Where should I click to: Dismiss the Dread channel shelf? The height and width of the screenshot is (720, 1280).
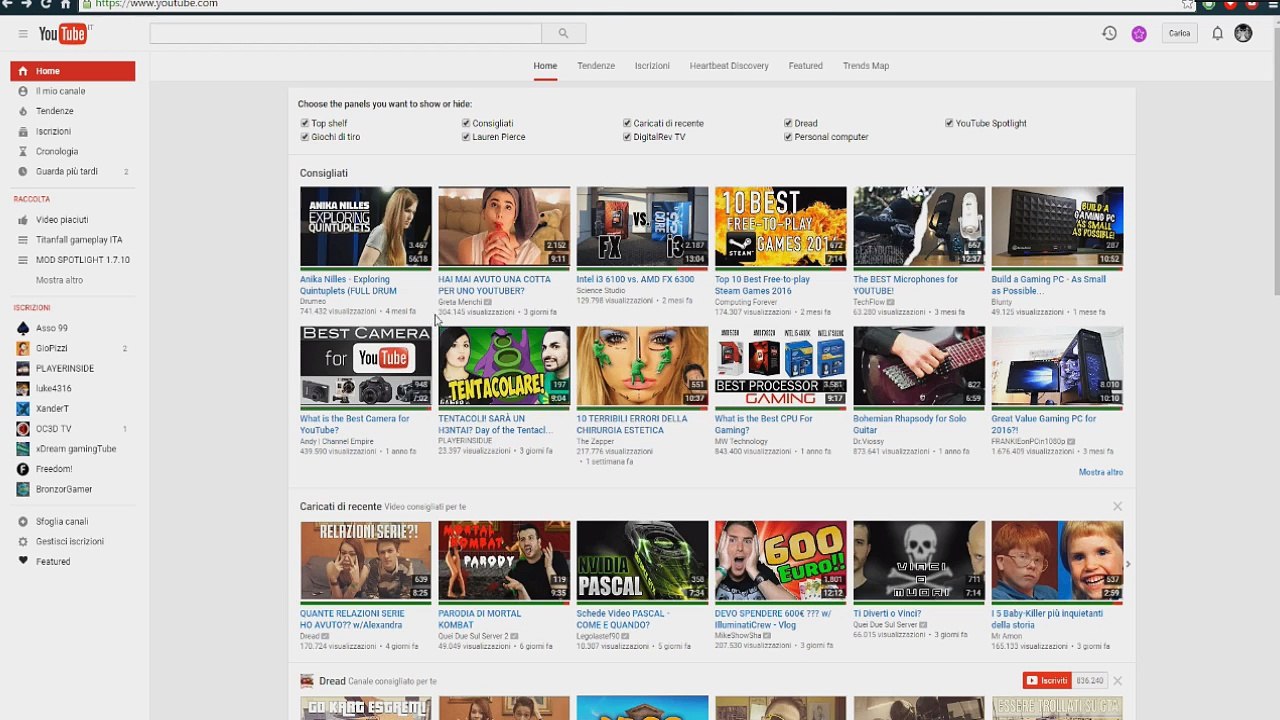(x=1117, y=681)
